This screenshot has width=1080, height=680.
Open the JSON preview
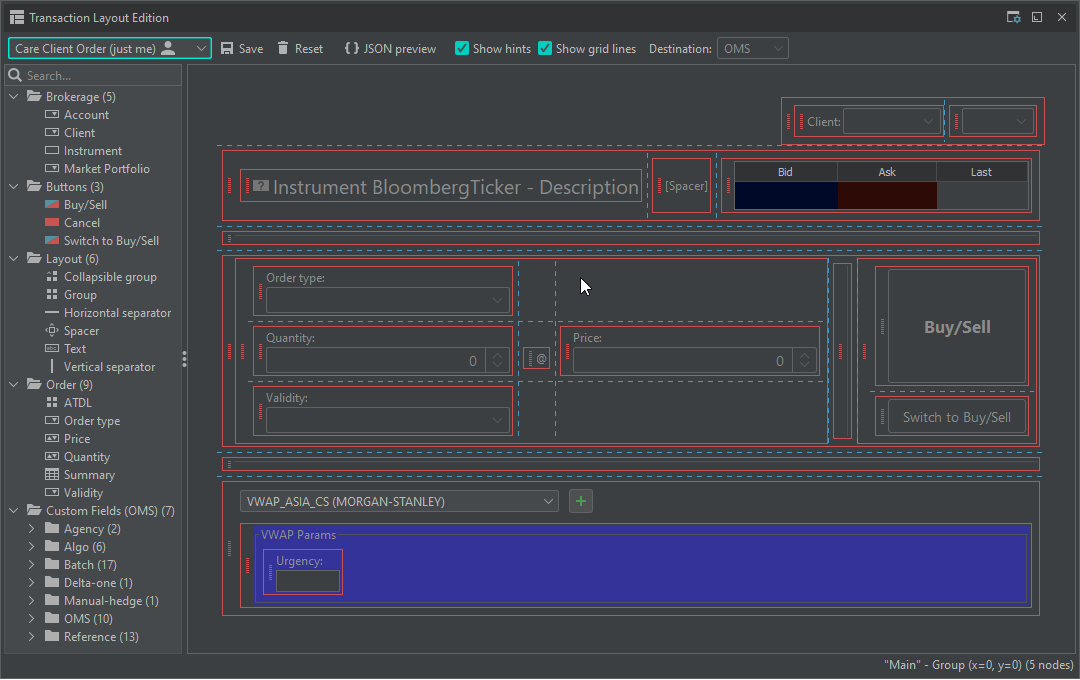(389, 47)
